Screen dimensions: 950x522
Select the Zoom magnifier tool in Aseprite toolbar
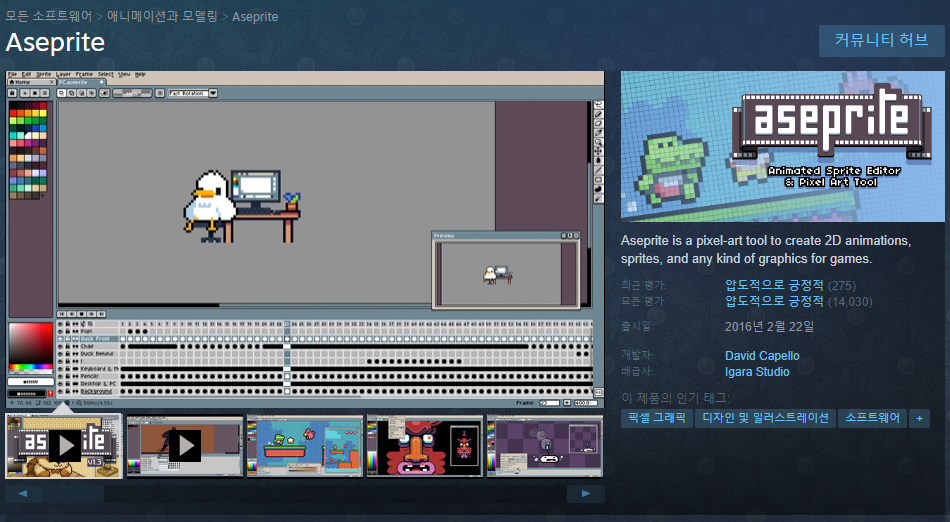[599, 142]
